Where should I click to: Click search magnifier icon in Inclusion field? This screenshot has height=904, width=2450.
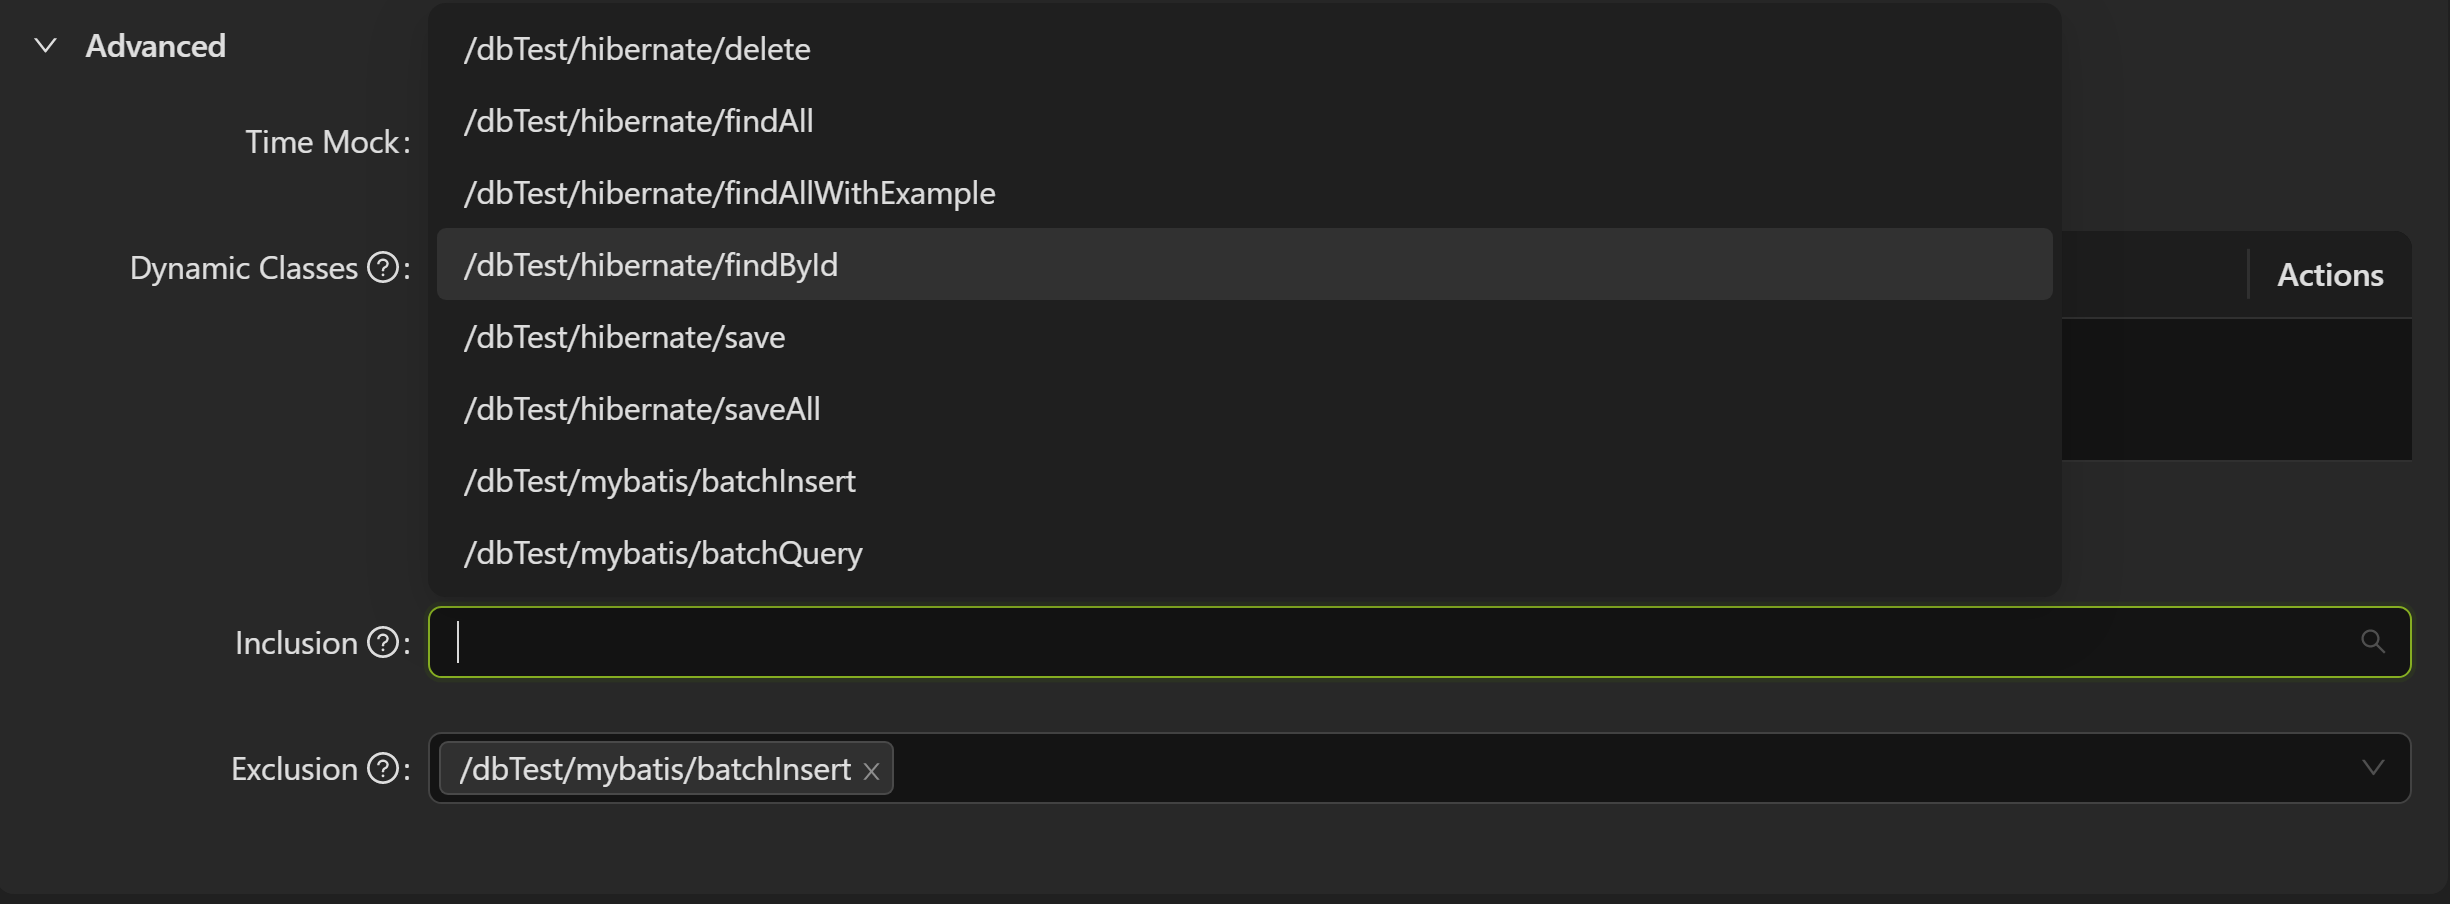2372,642
